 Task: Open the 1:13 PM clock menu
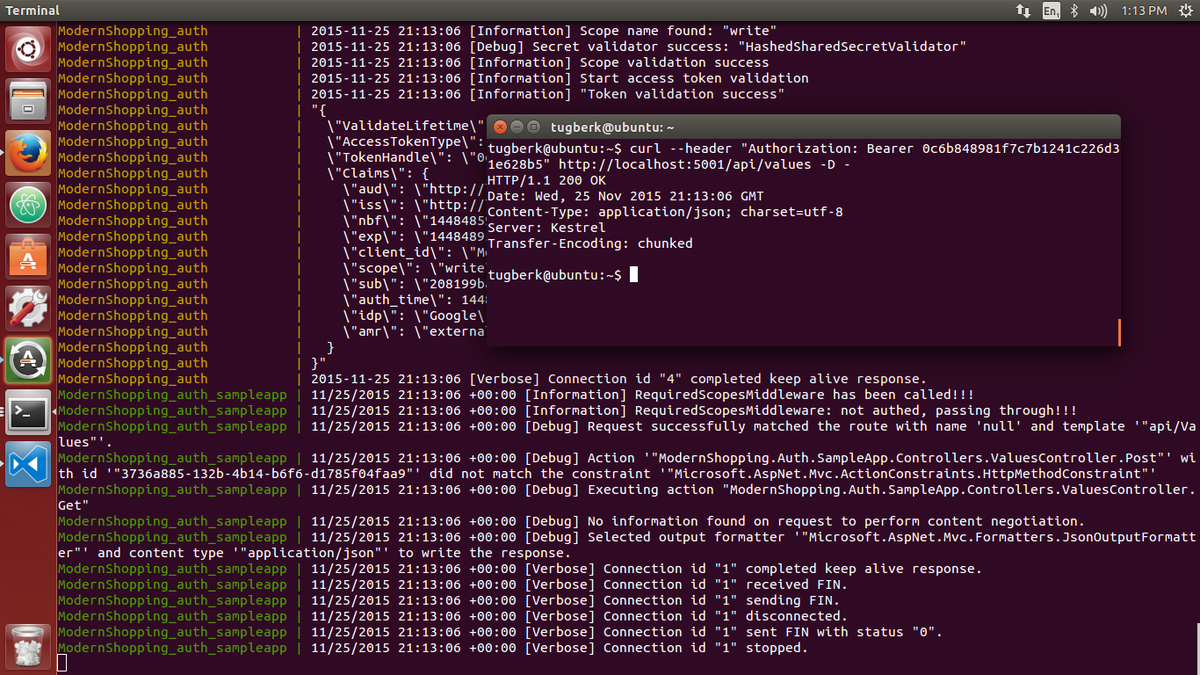[1142, 10]
